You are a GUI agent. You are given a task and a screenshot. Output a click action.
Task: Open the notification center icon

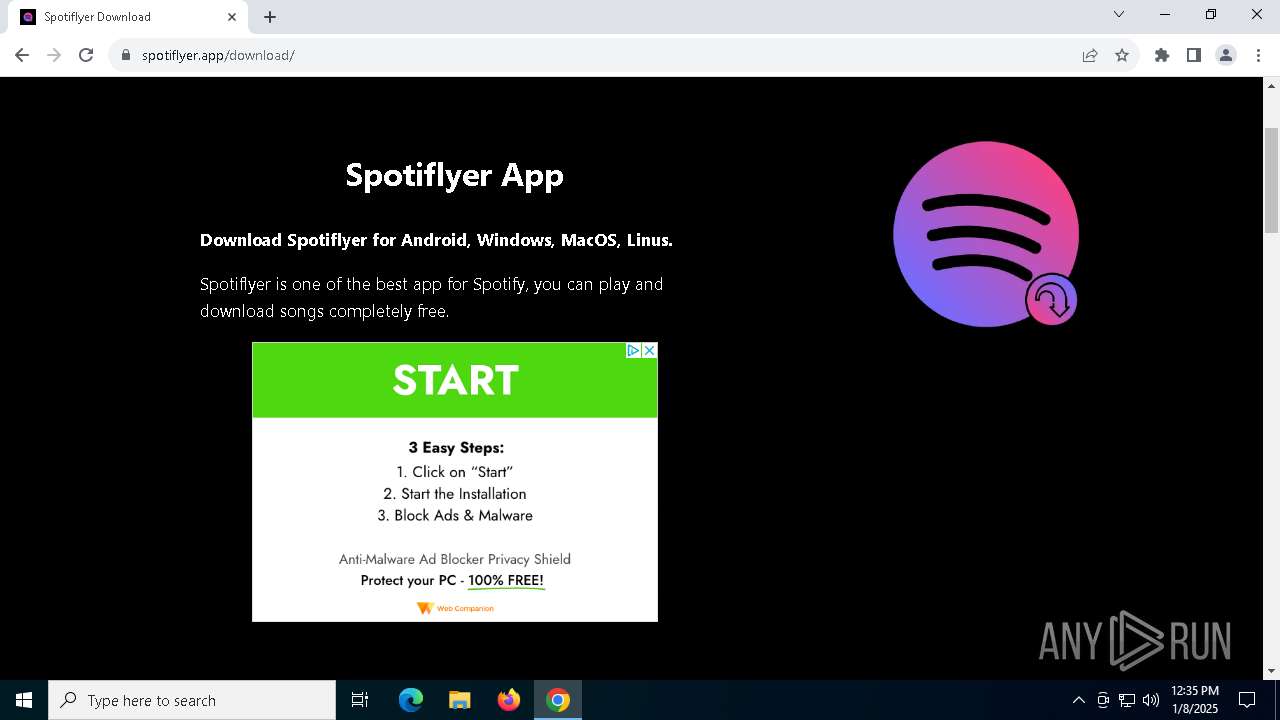[x=1247, y=700]
